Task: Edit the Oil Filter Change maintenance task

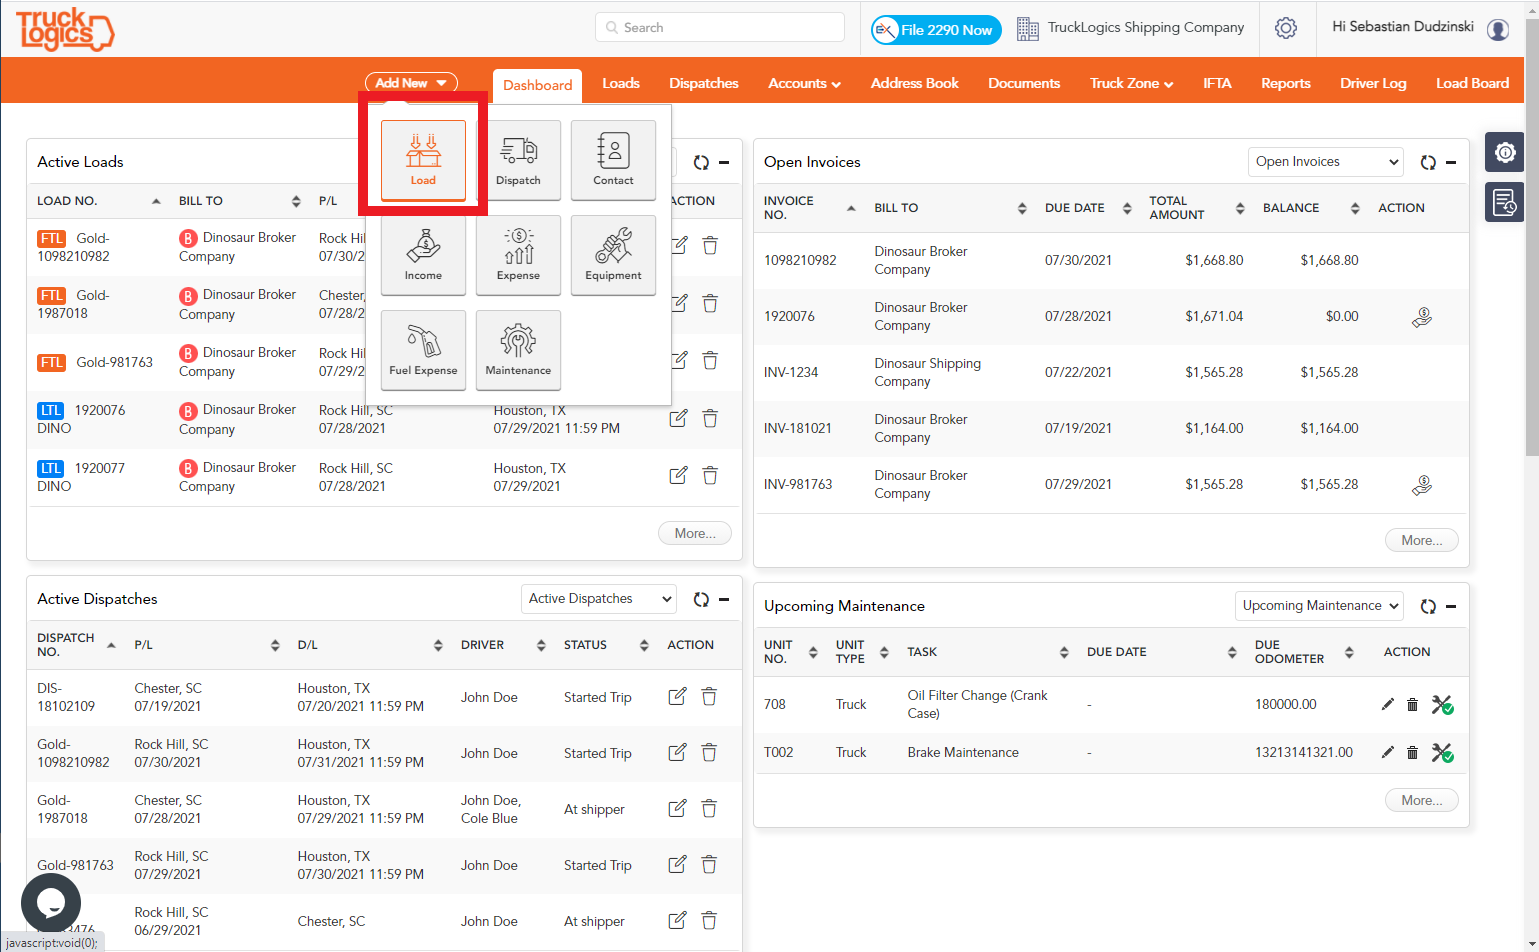Action: point(1388,704)
